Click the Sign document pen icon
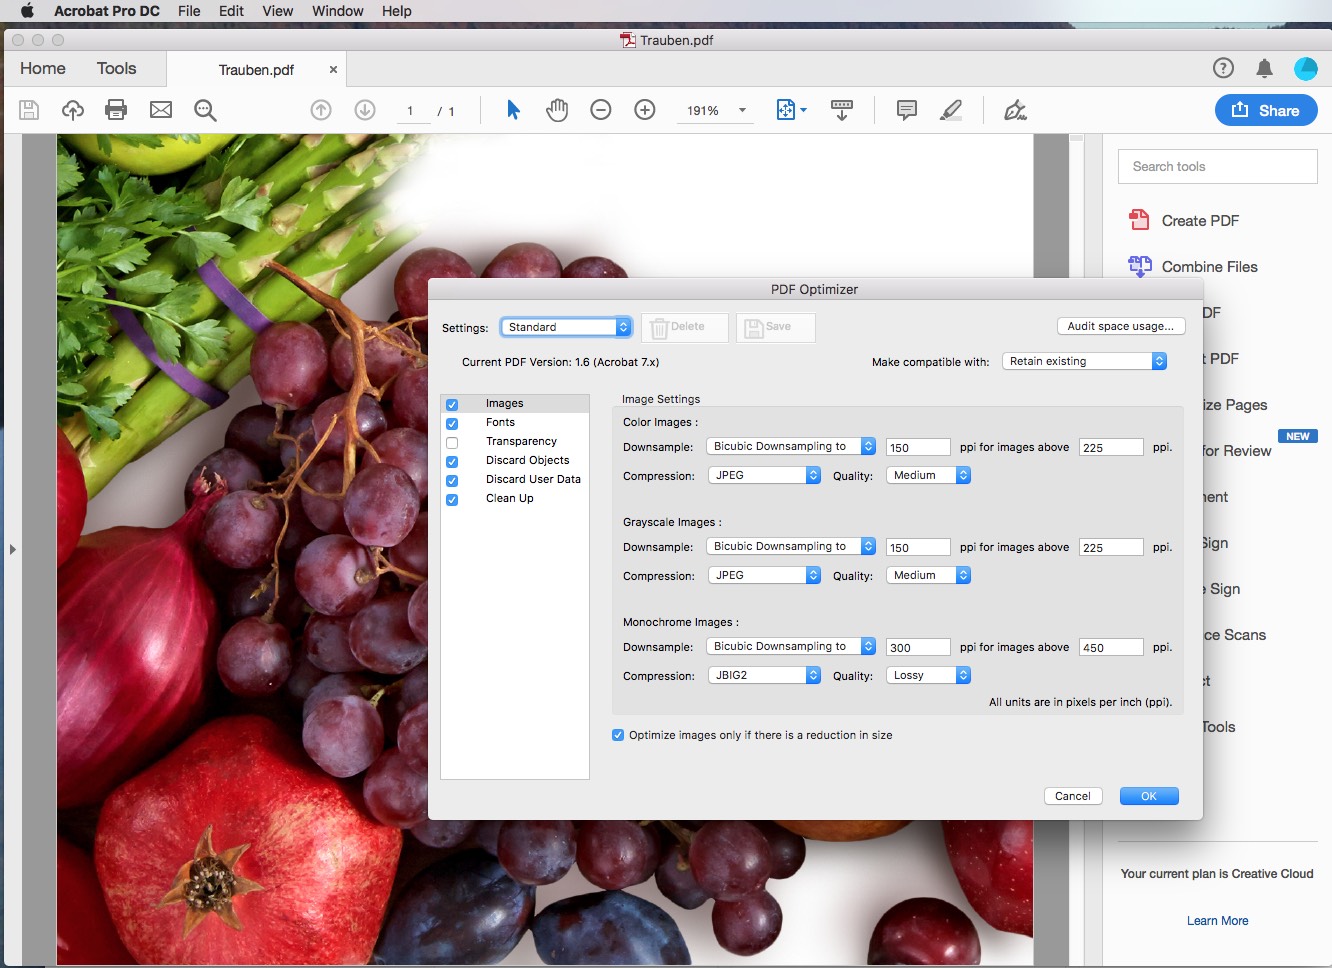The width and height of the screenshot is (1332, 968). point(1015,110)
